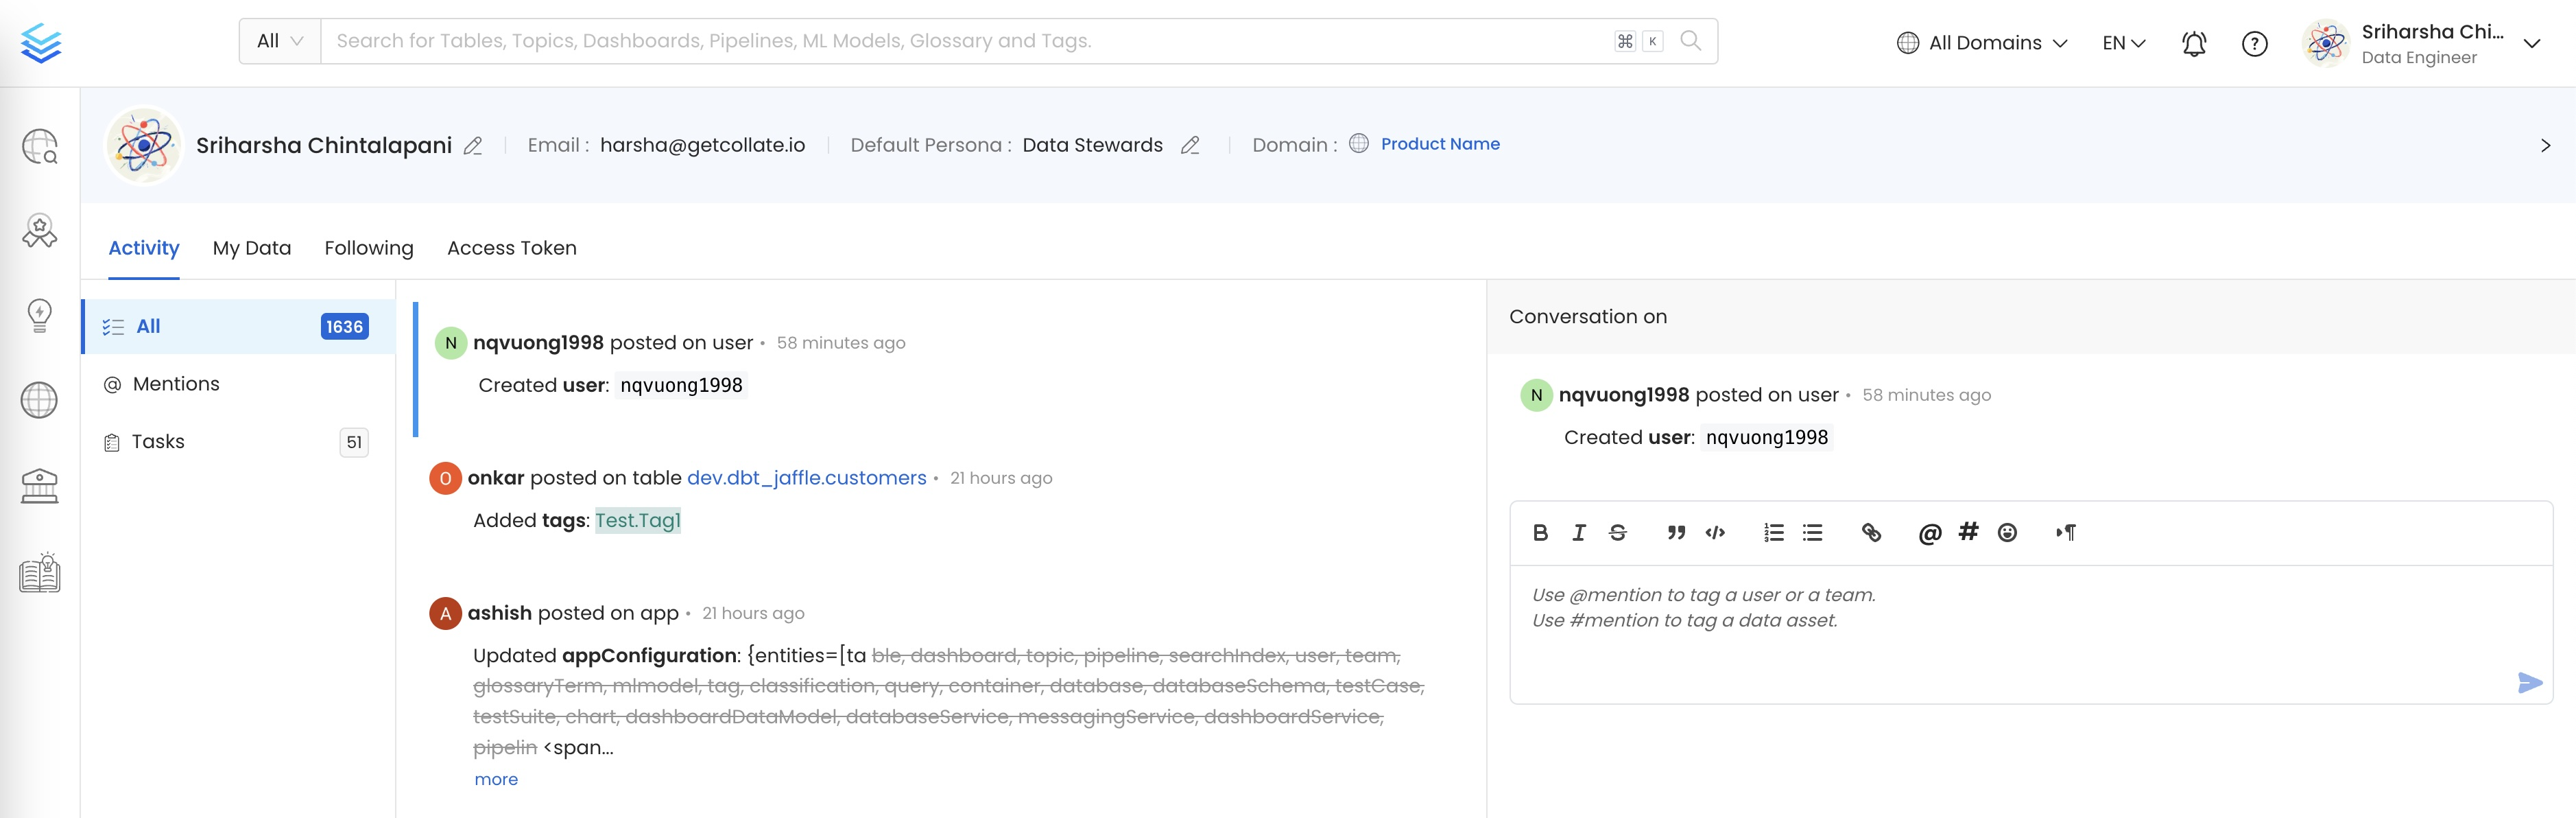Open the Knowledge Center book icon in sidebar
Screen dimensions: 2576x818
point(39,572)
